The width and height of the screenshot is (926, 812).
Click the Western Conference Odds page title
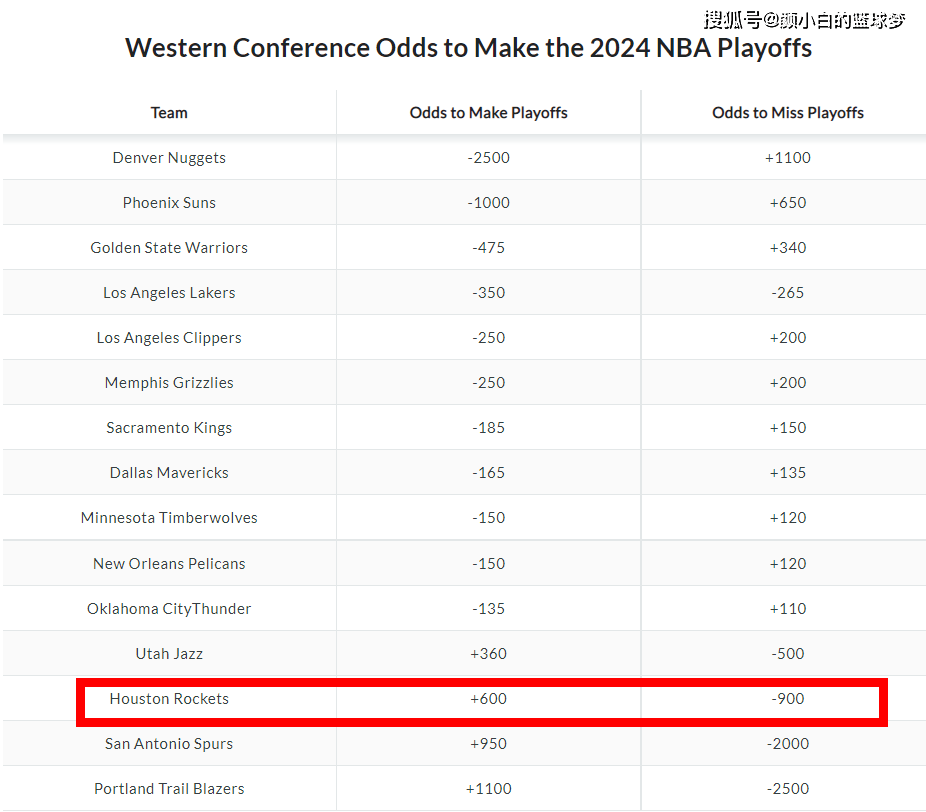point(468,48)
